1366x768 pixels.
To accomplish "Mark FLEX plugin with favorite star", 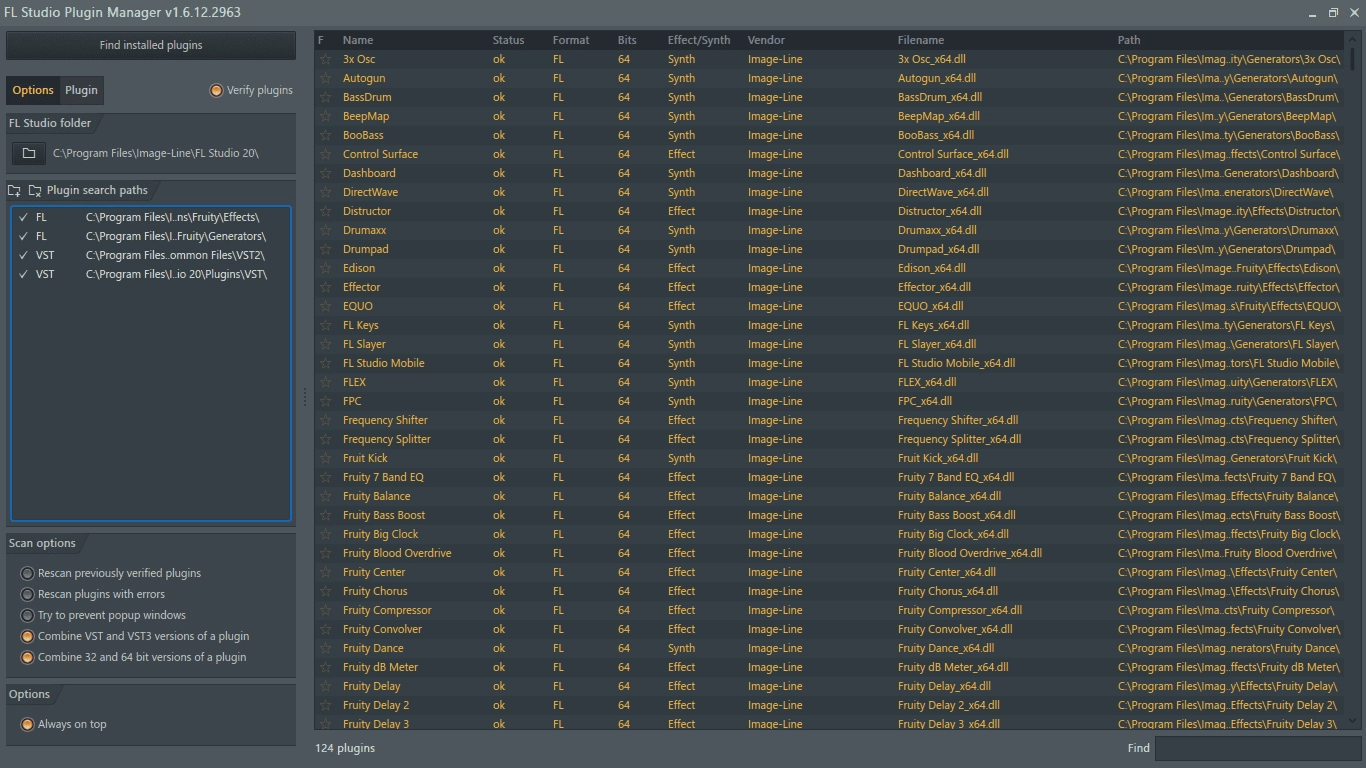I will (x=325, y=382).
